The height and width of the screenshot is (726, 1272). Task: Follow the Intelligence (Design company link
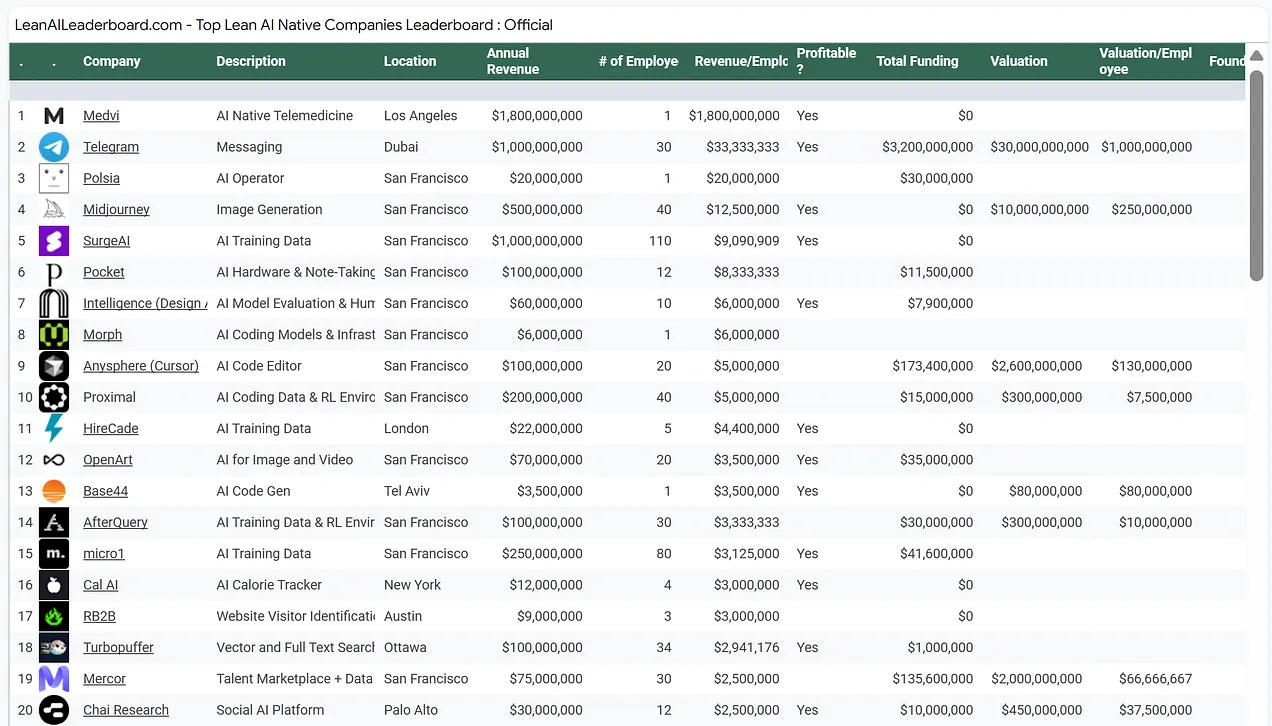[145, 303]
